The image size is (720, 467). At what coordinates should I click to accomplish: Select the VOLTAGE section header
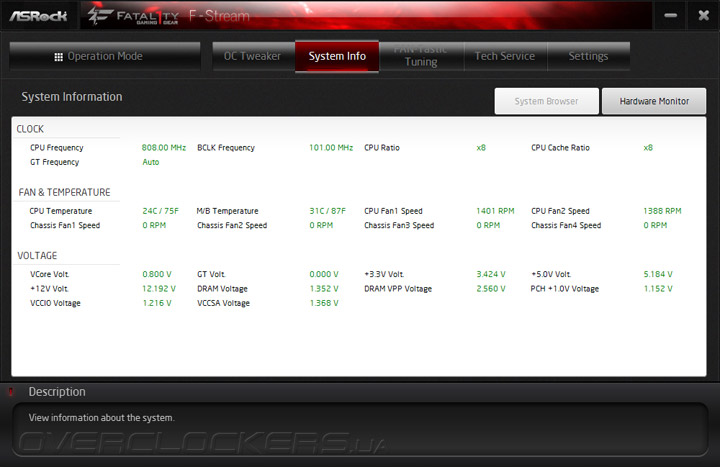click(37, 256)
